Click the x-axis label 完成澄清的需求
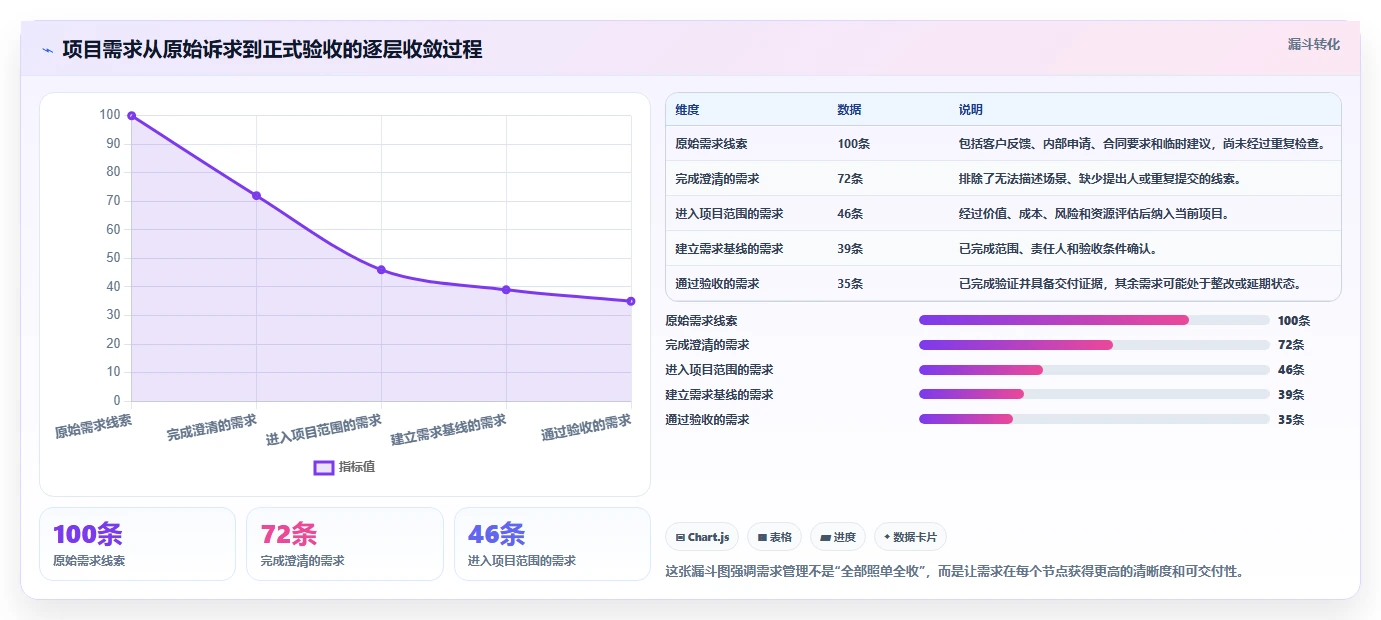1381x620 pixels. [x=212, y=428]
